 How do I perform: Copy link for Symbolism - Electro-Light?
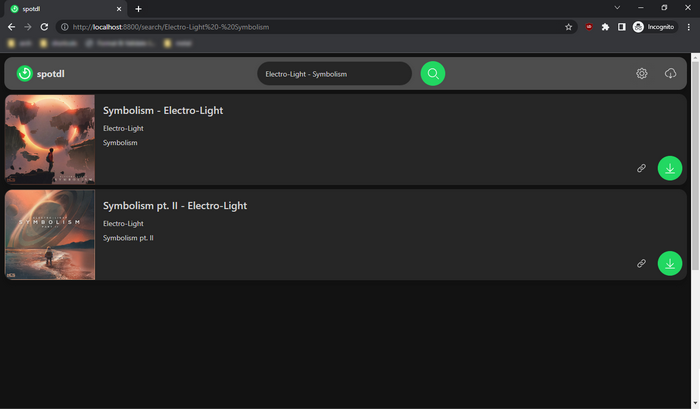pos(641,168)
